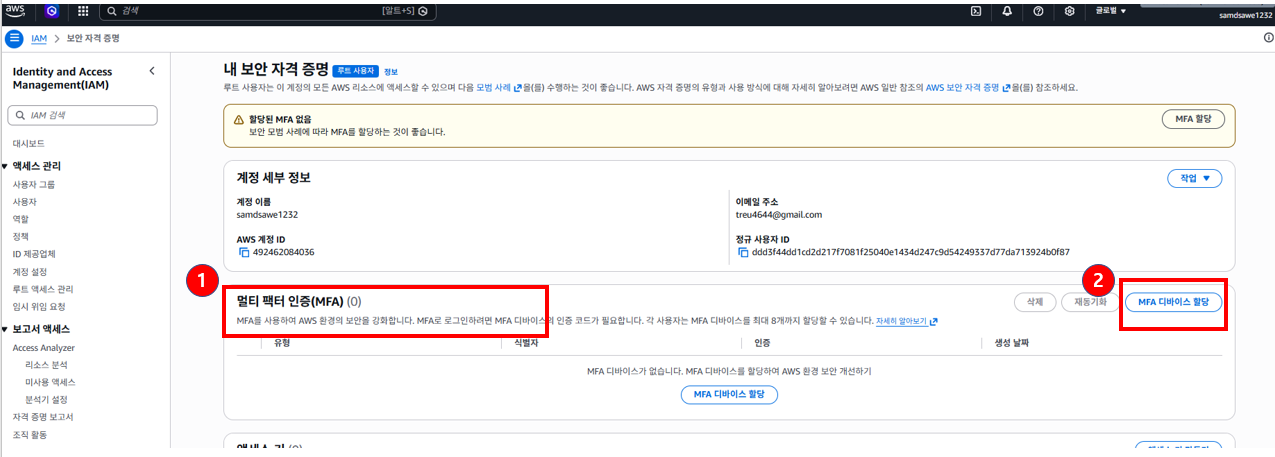The width and height of the screenshot is (1275, 457).
Task: Copy the AWS 계정 ID icon
Action: pyautogui.click(x=244, y=252)
